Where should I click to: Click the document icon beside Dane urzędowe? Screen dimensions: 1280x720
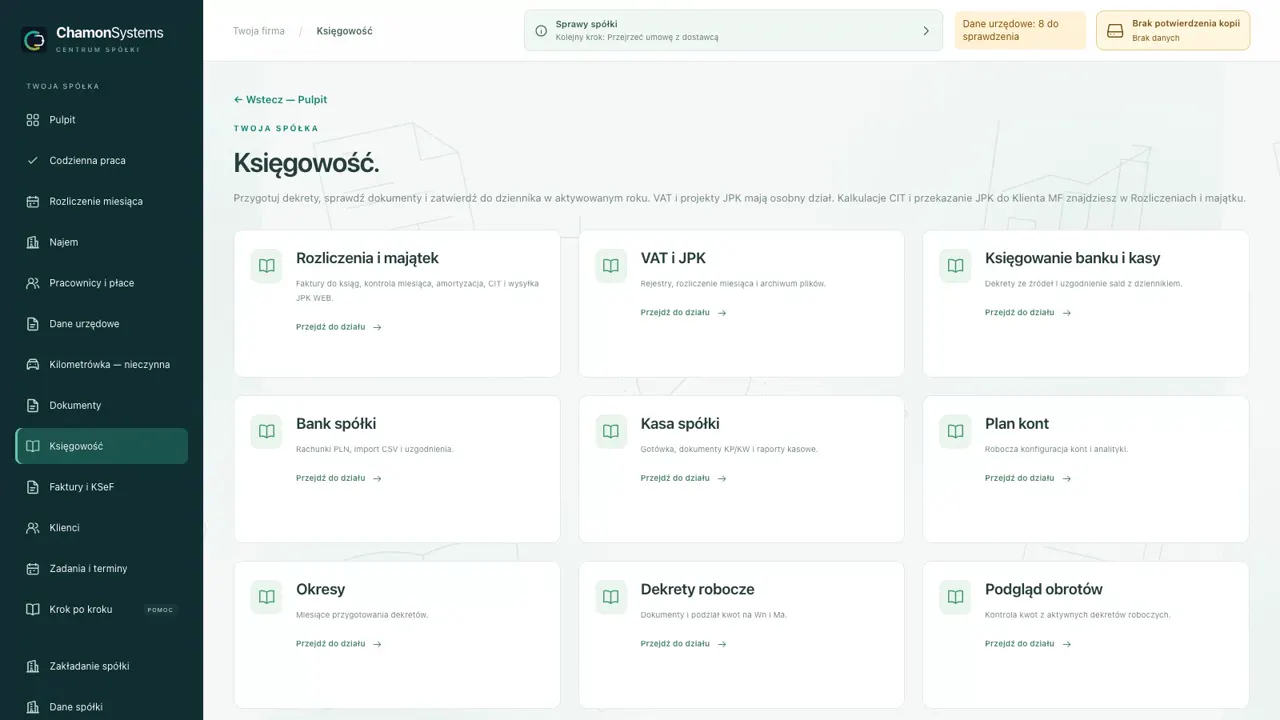pos(32,324)
